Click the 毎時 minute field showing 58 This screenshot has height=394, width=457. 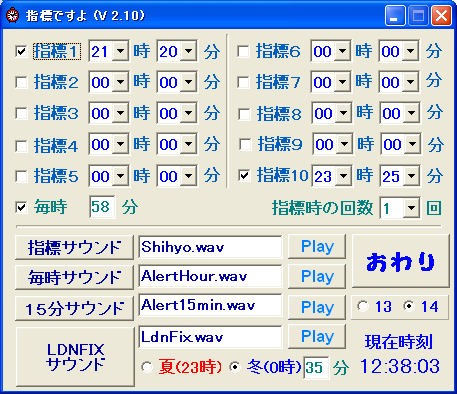click(x=102, y=207)
